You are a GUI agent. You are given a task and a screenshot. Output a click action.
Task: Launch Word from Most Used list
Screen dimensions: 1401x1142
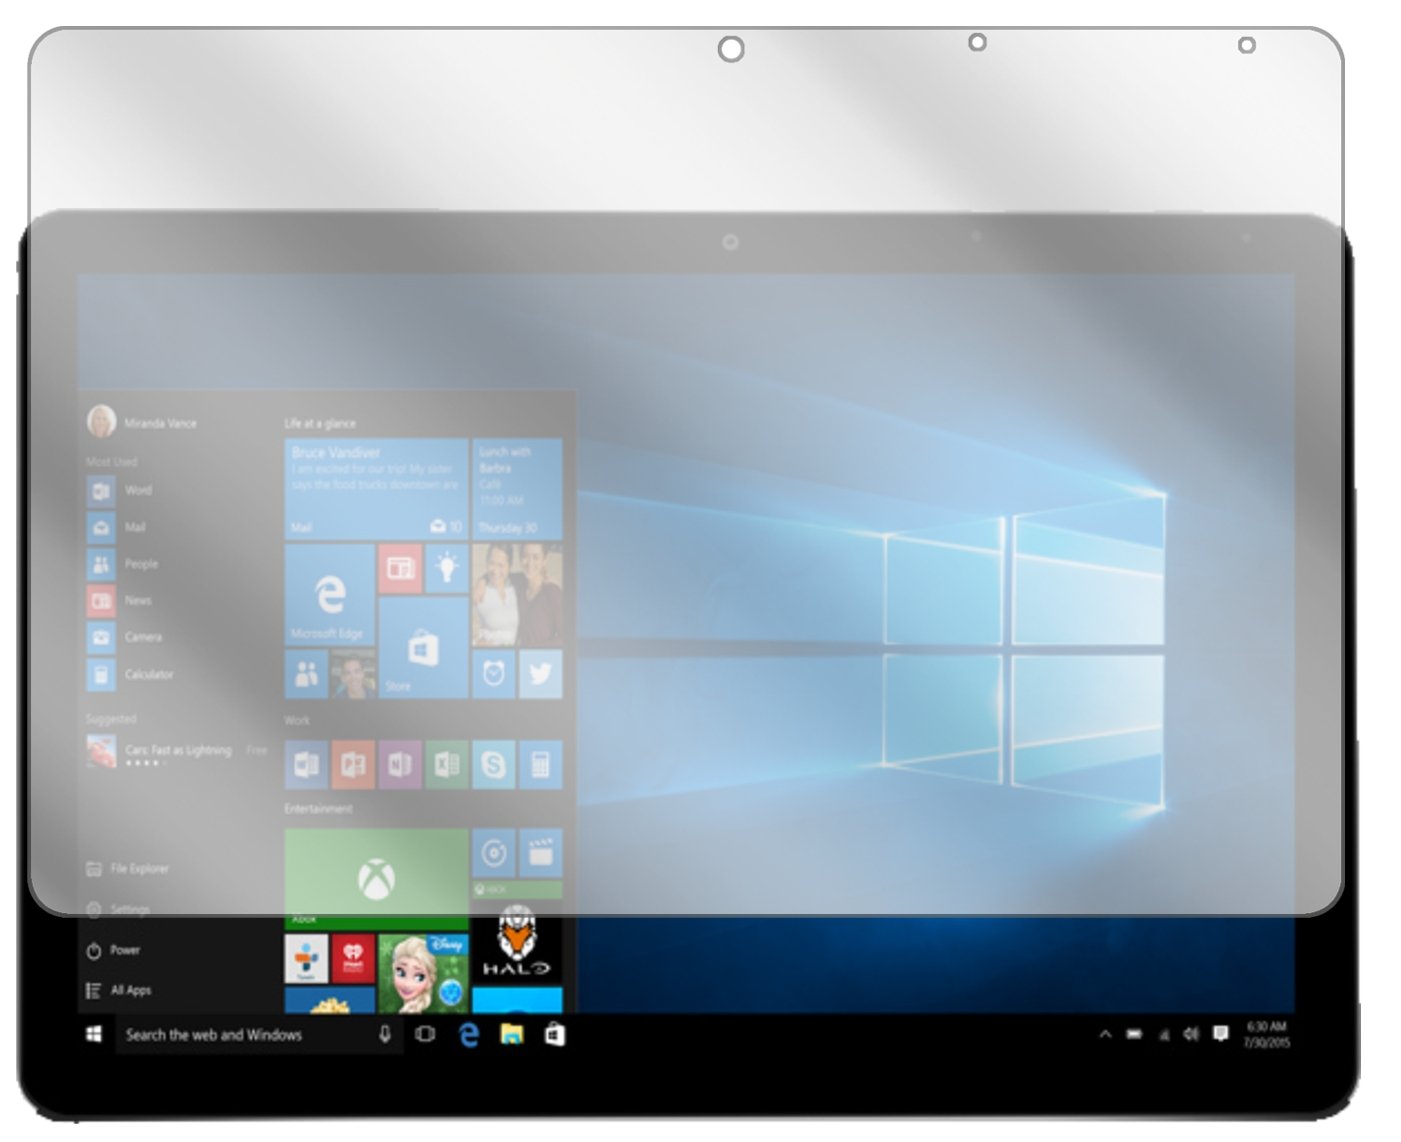[120, 491]
